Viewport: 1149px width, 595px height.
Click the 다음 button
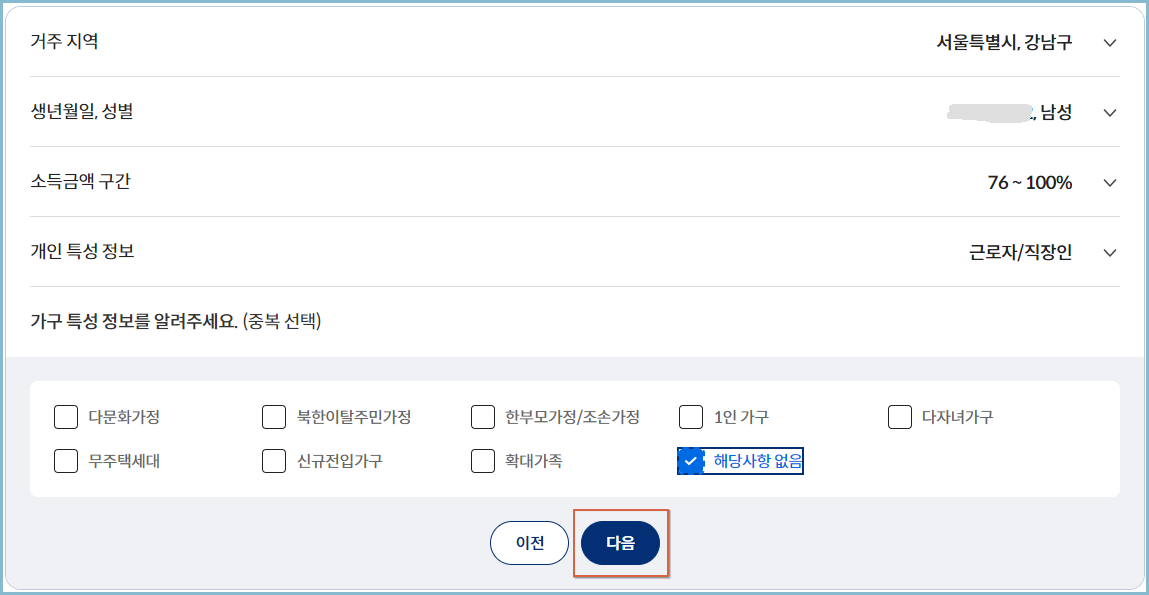pyautogui.click(x=621, y=542)
